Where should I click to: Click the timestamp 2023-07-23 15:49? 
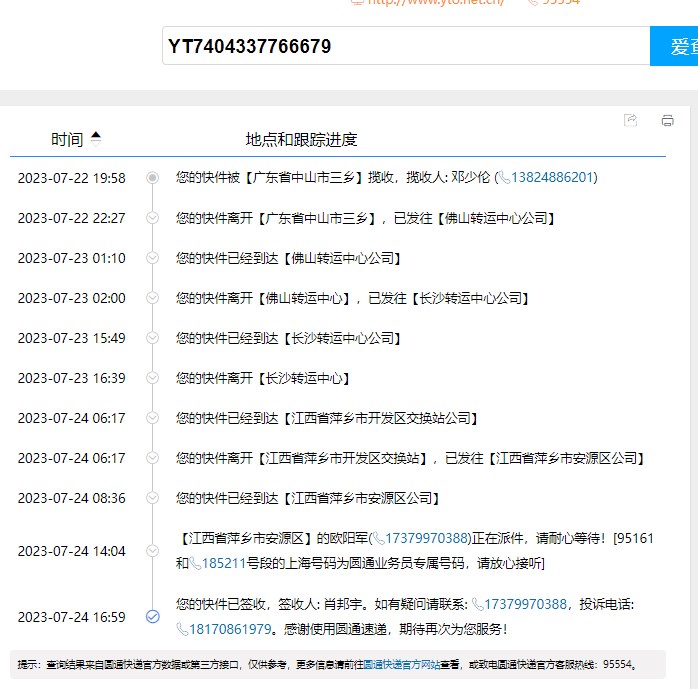pos(72,338)
